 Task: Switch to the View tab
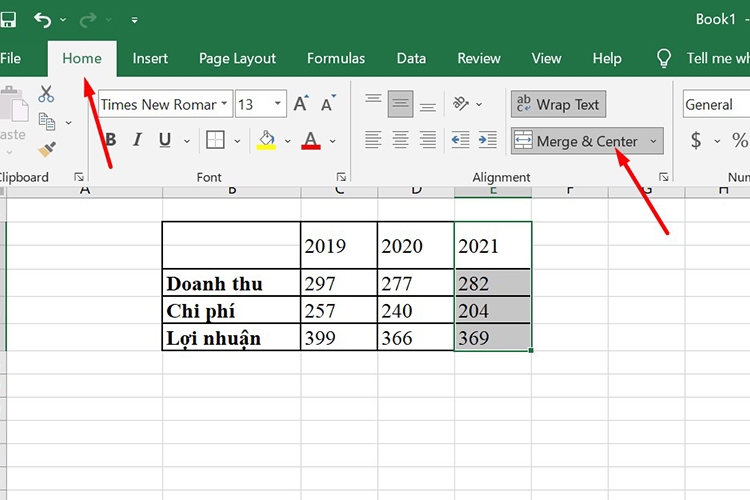(x=546, y=58)
